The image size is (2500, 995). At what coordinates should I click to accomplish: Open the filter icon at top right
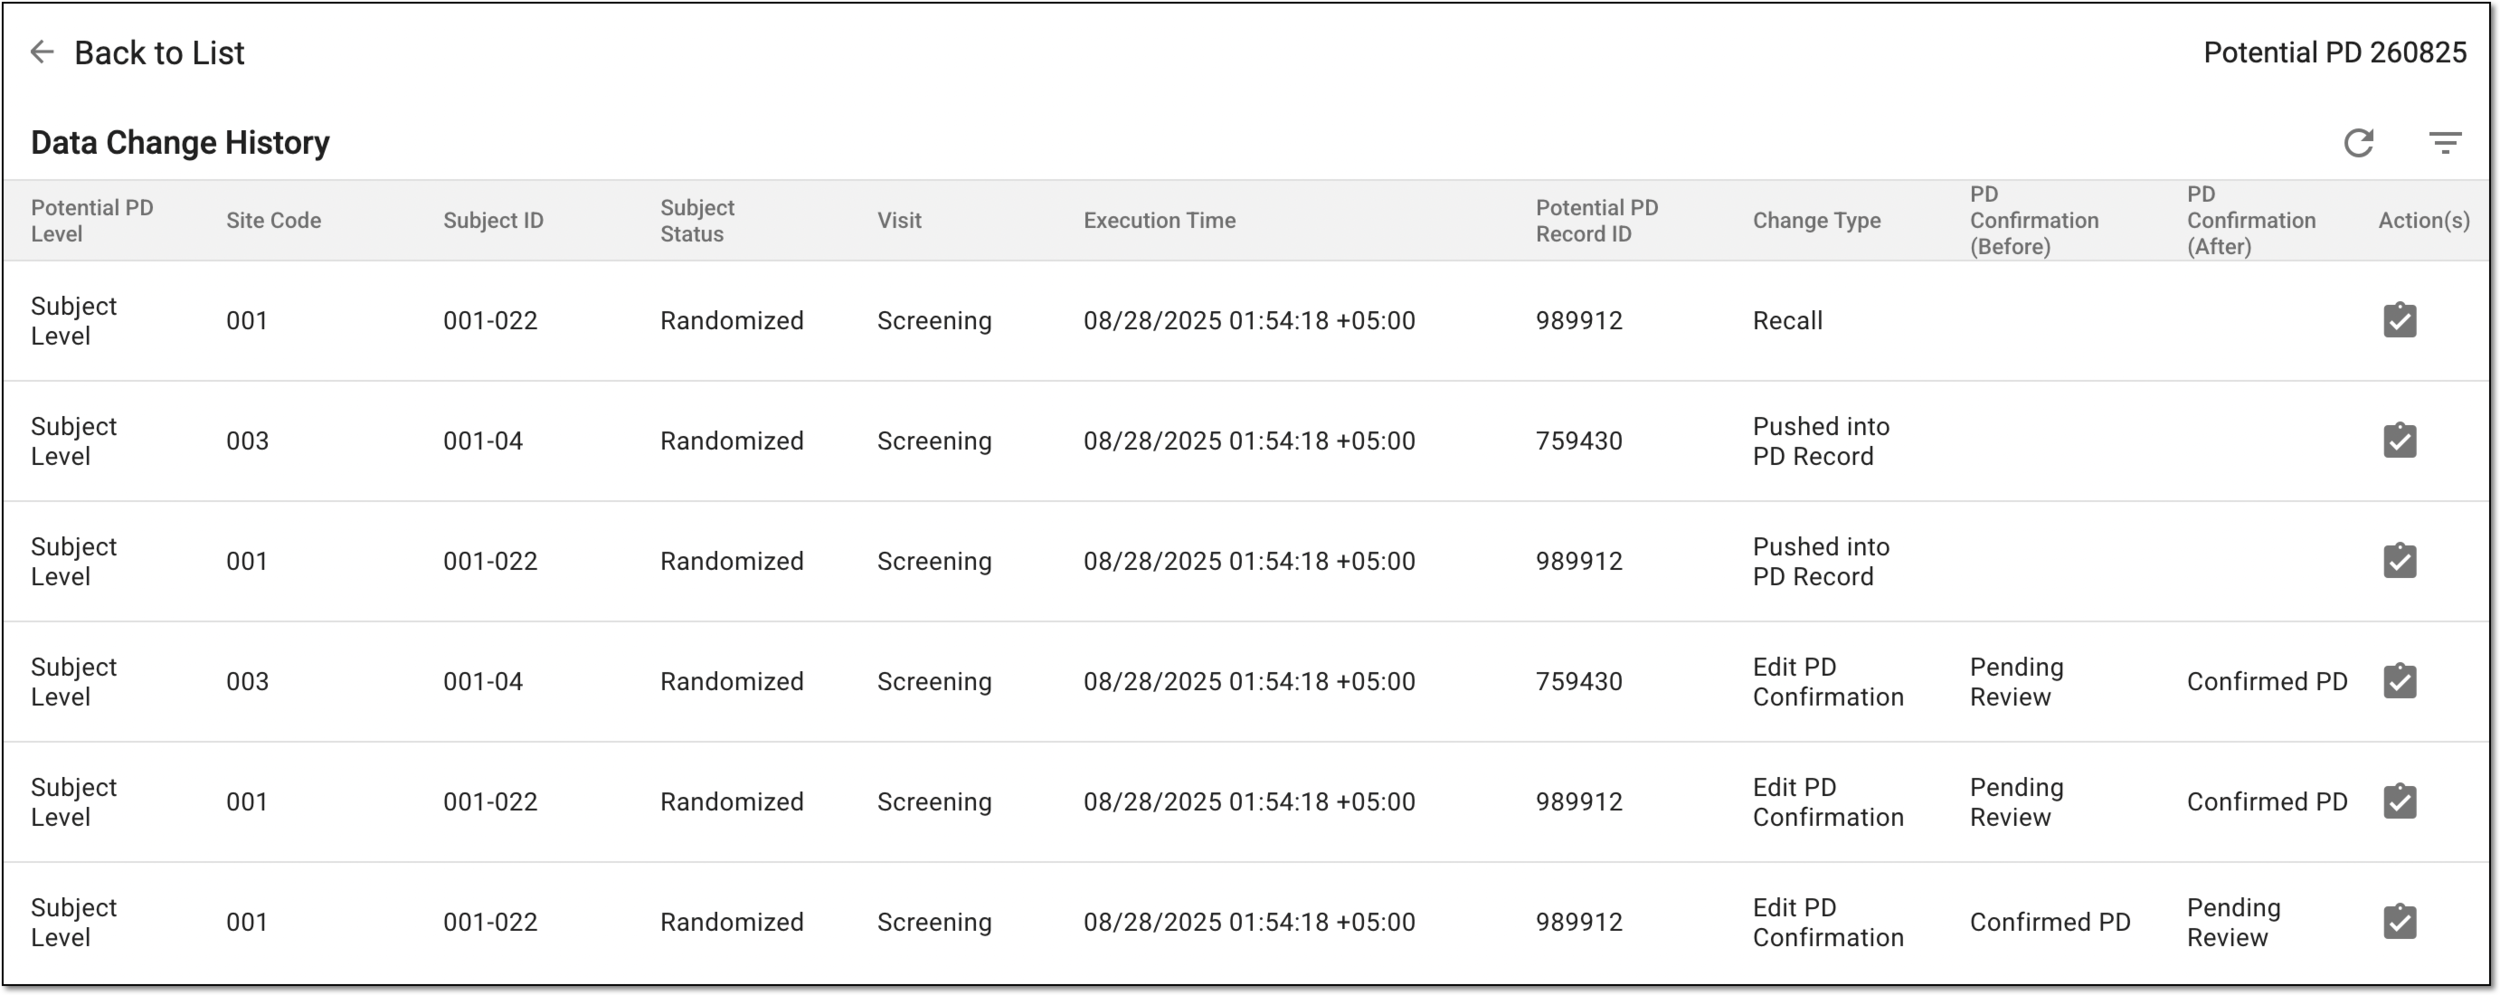click(x=2445, y=143)
